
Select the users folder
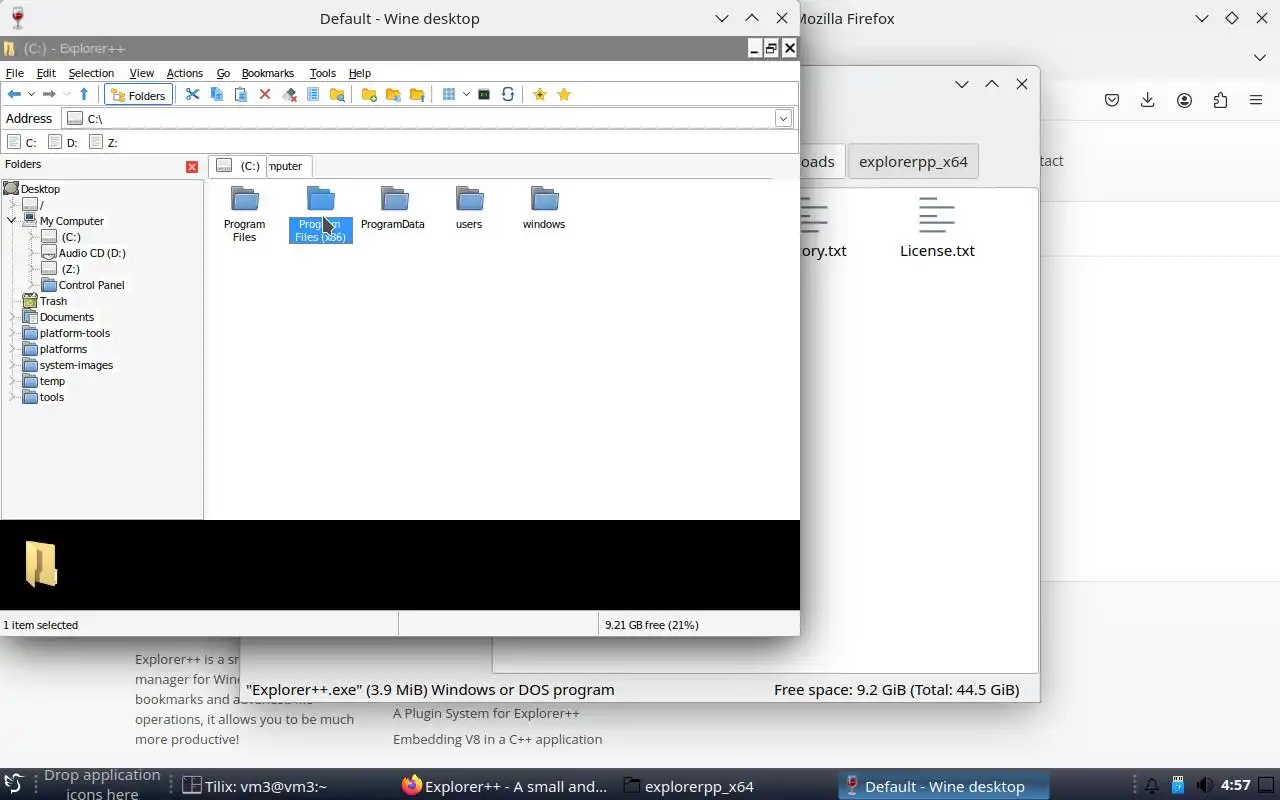tap(469, 208)
